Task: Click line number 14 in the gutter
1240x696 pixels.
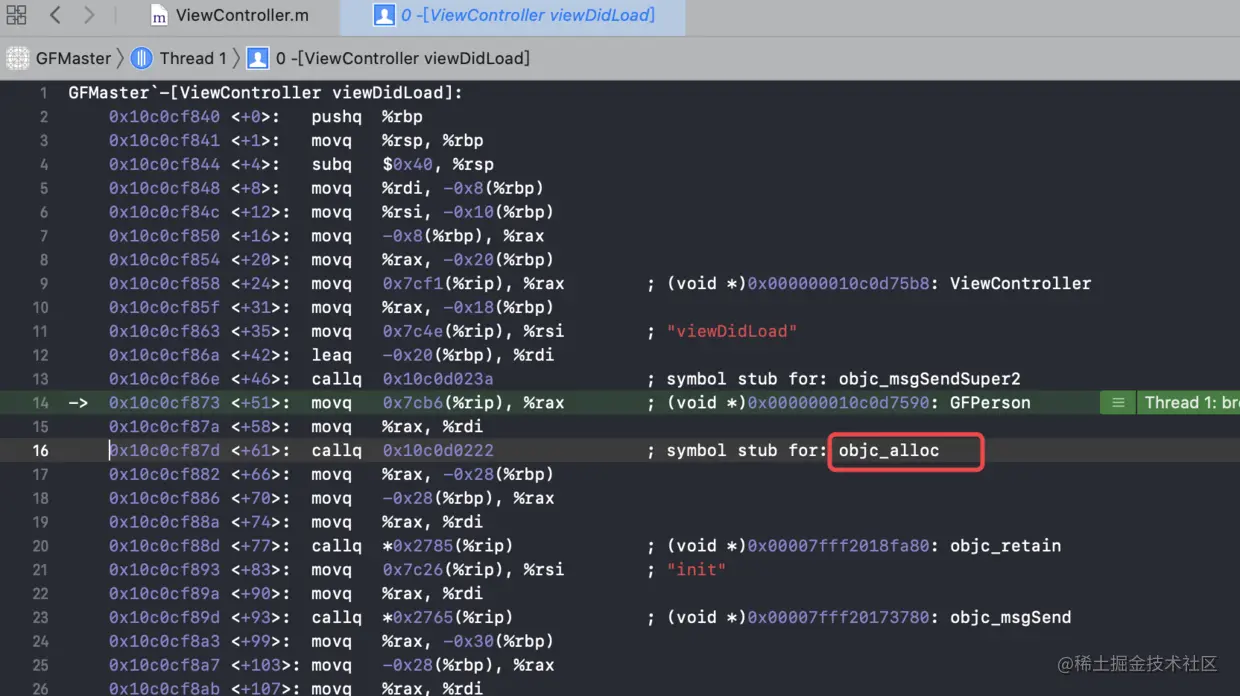Action: click(x=40, y=403)
